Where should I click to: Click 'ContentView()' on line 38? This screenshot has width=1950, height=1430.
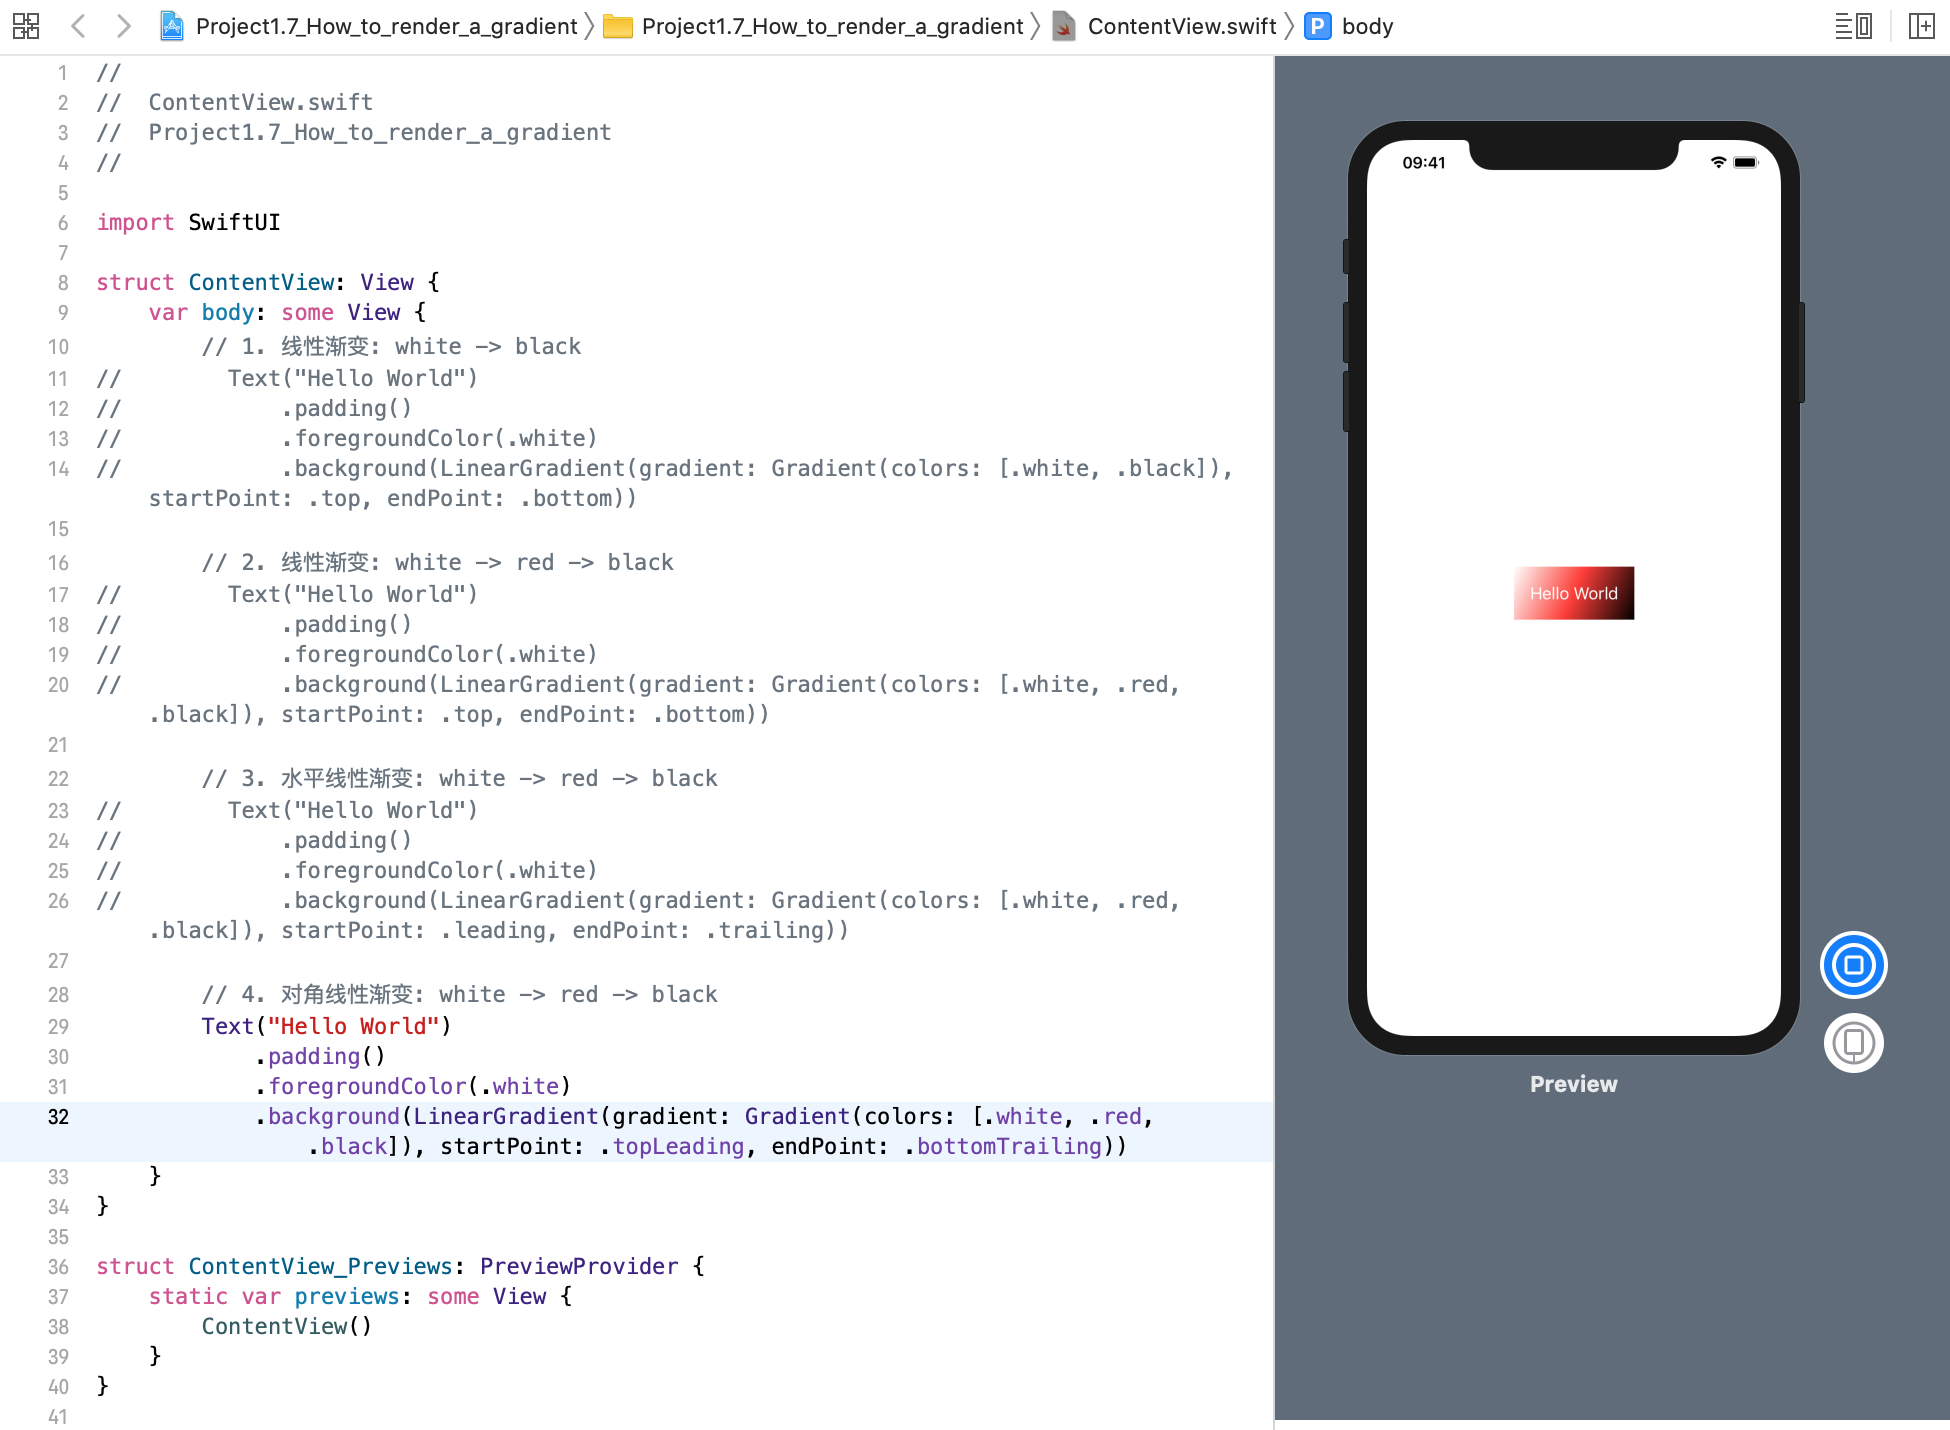287,1326
